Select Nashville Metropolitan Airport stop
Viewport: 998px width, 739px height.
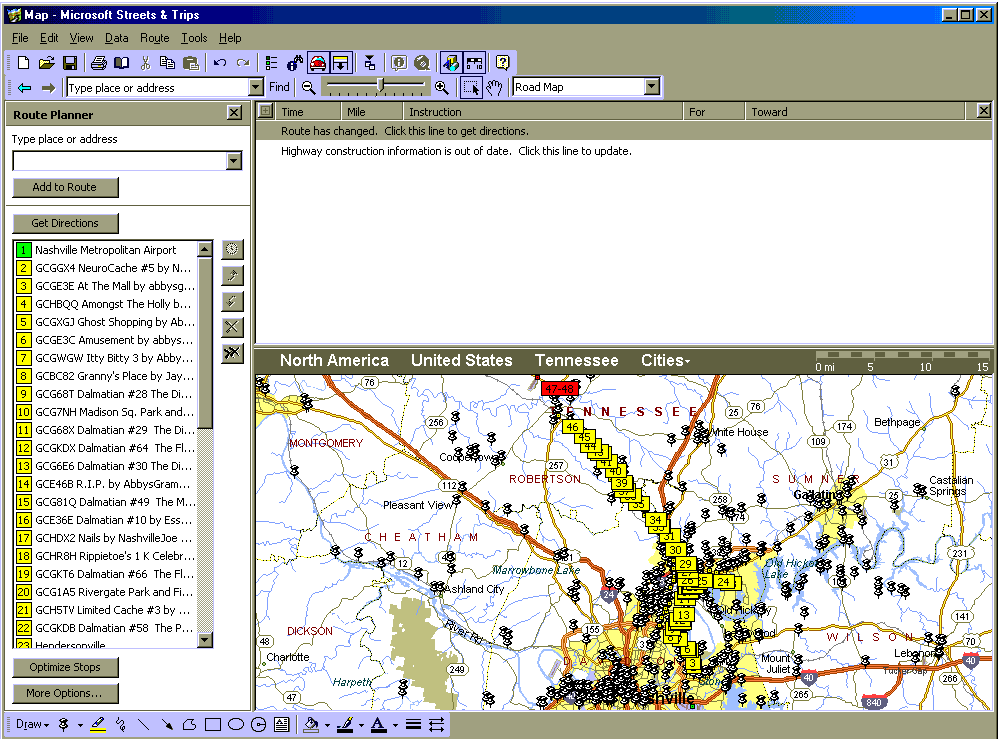coord(106,250)
